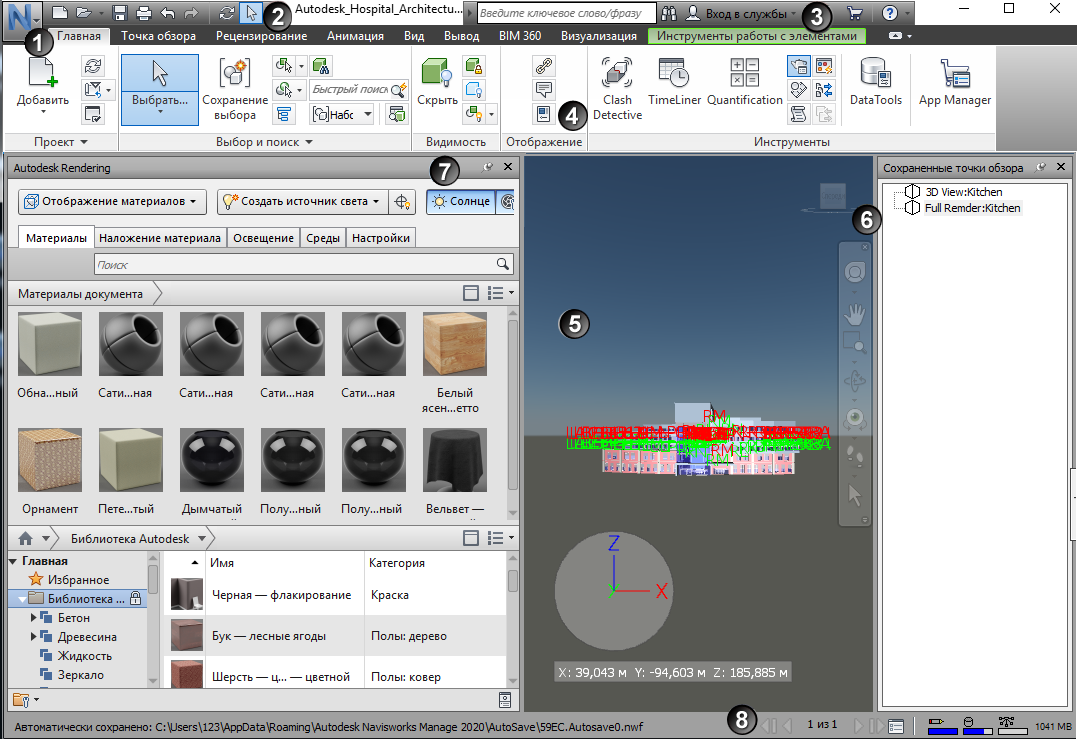Select Бук — лесные ягоды material row
Image resolution: width=1077 pixels, height=739 pixels.
click(335, 636)
